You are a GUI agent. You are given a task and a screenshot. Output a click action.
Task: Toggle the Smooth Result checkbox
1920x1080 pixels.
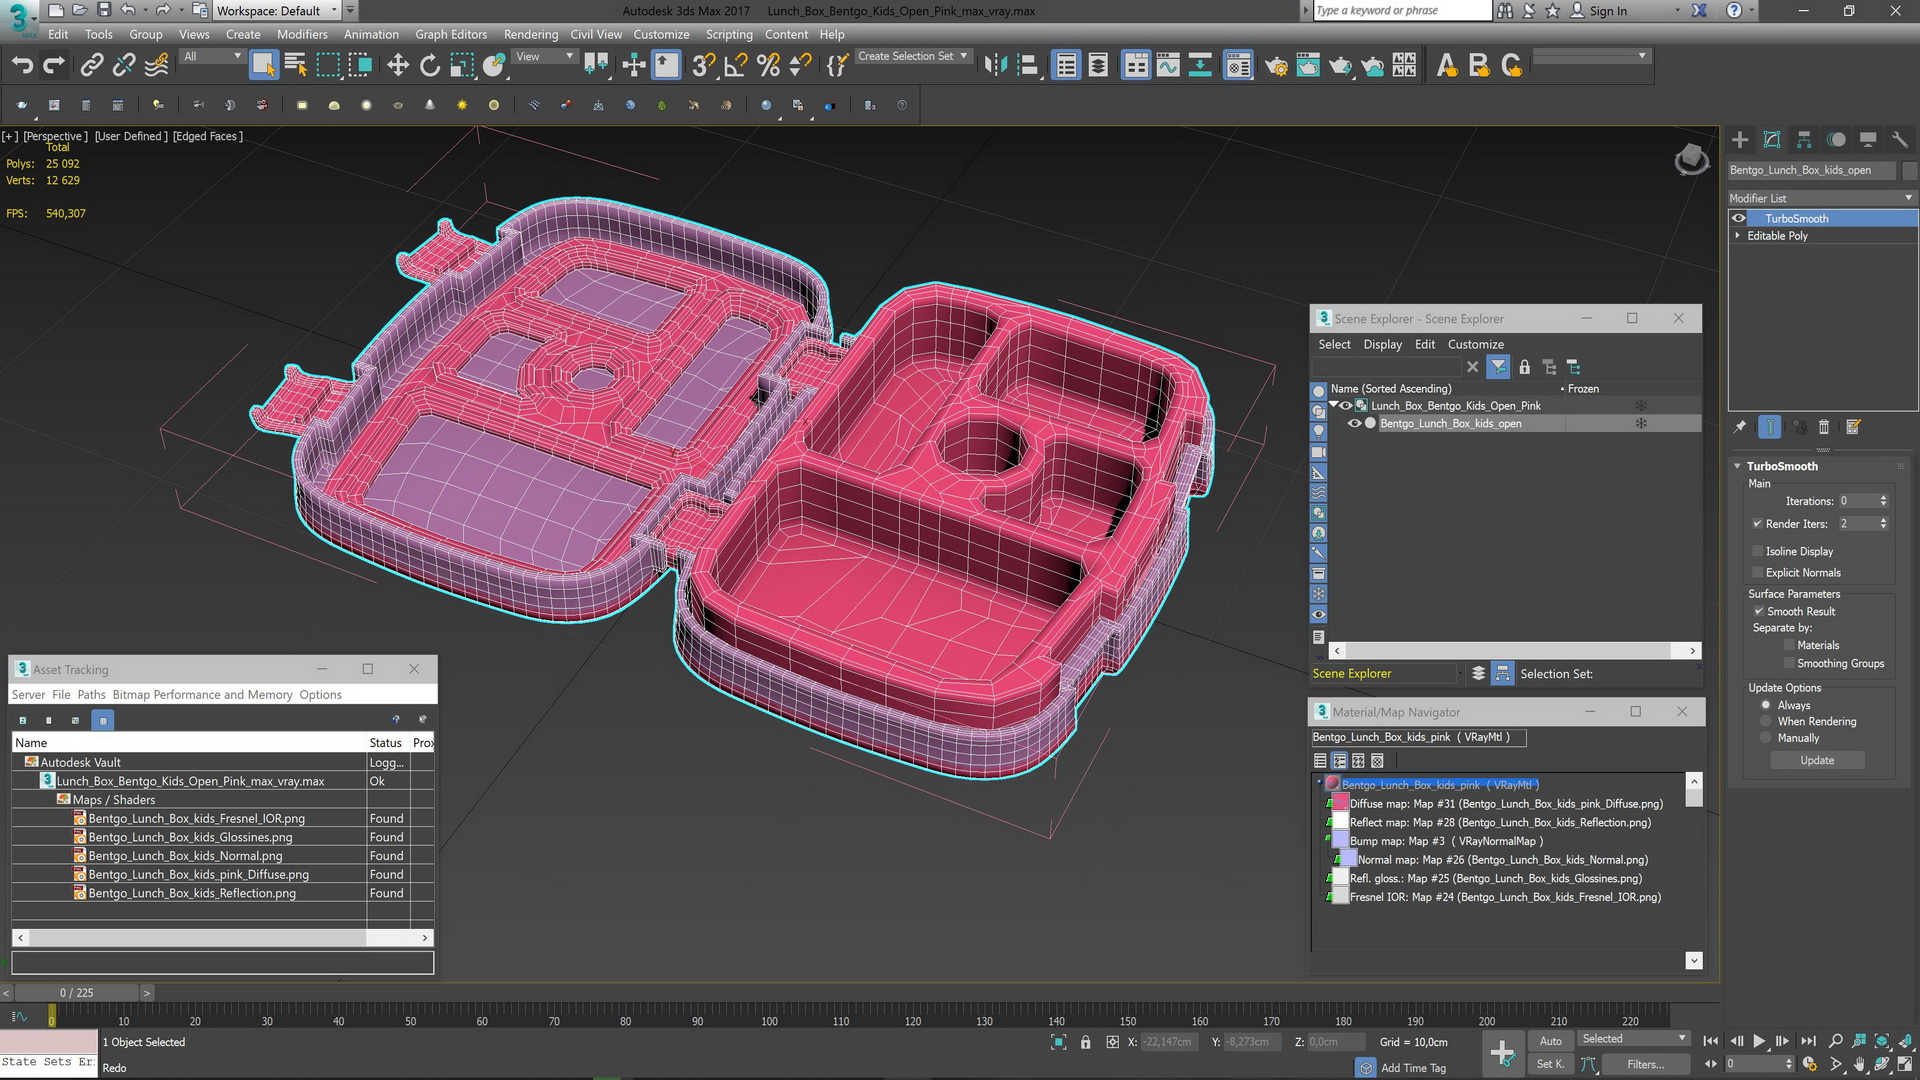click(x=1758, y=611)
